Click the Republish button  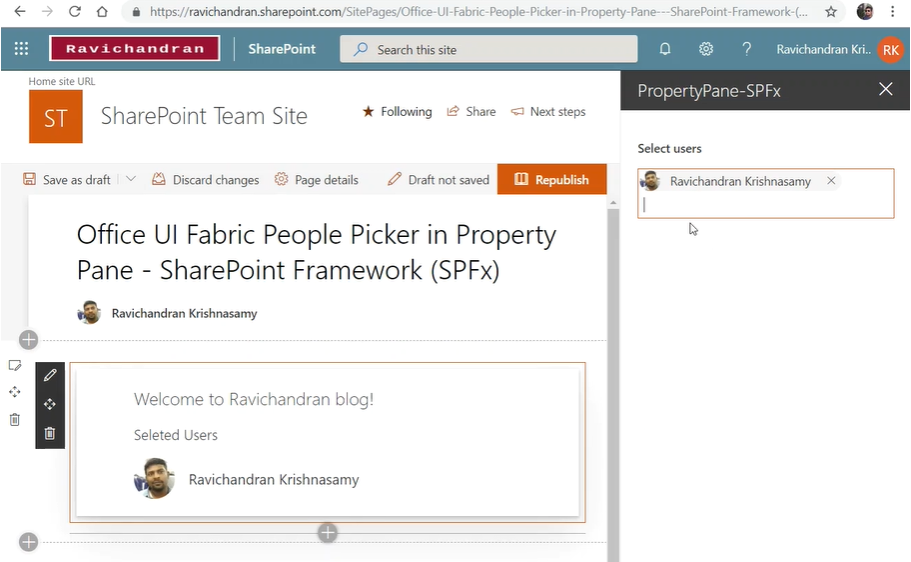pos(551,180)
